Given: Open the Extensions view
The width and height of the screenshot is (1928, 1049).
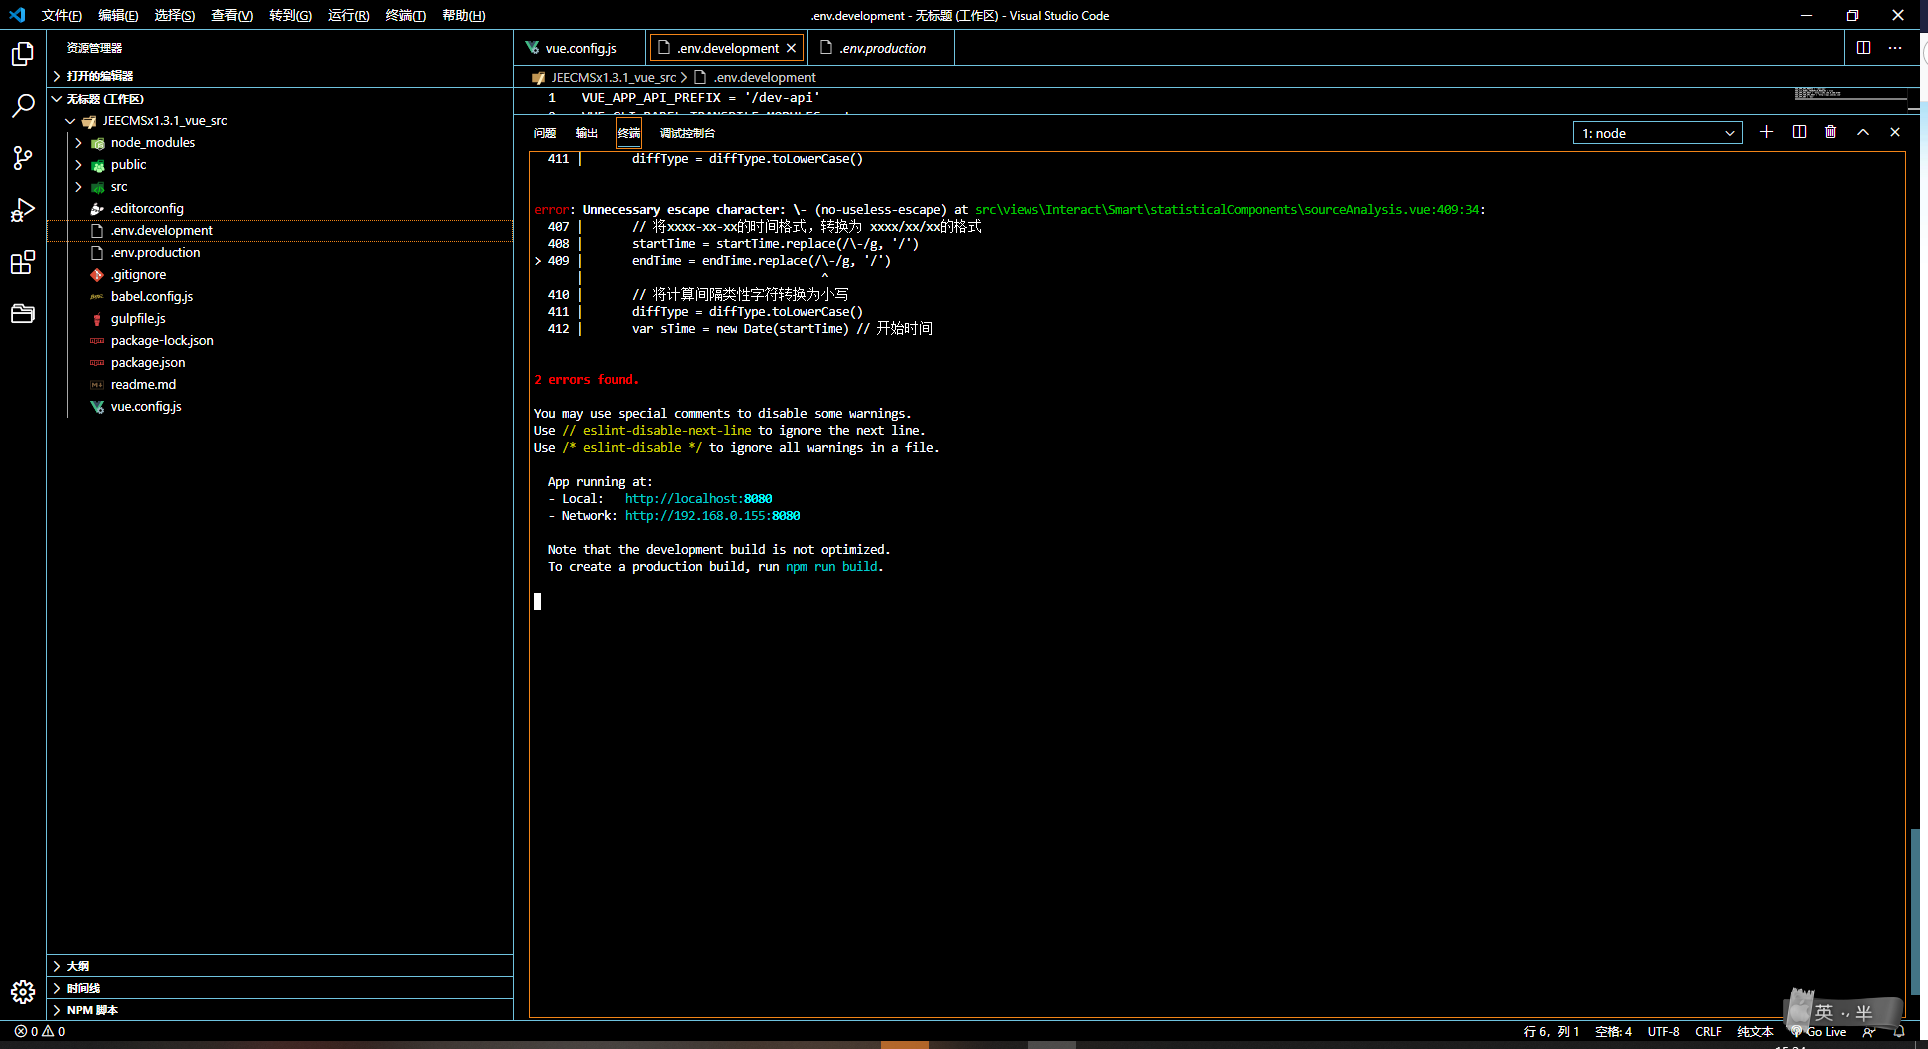Looking at the screenshot, I should pyautogui.click(x=23, y=263).
